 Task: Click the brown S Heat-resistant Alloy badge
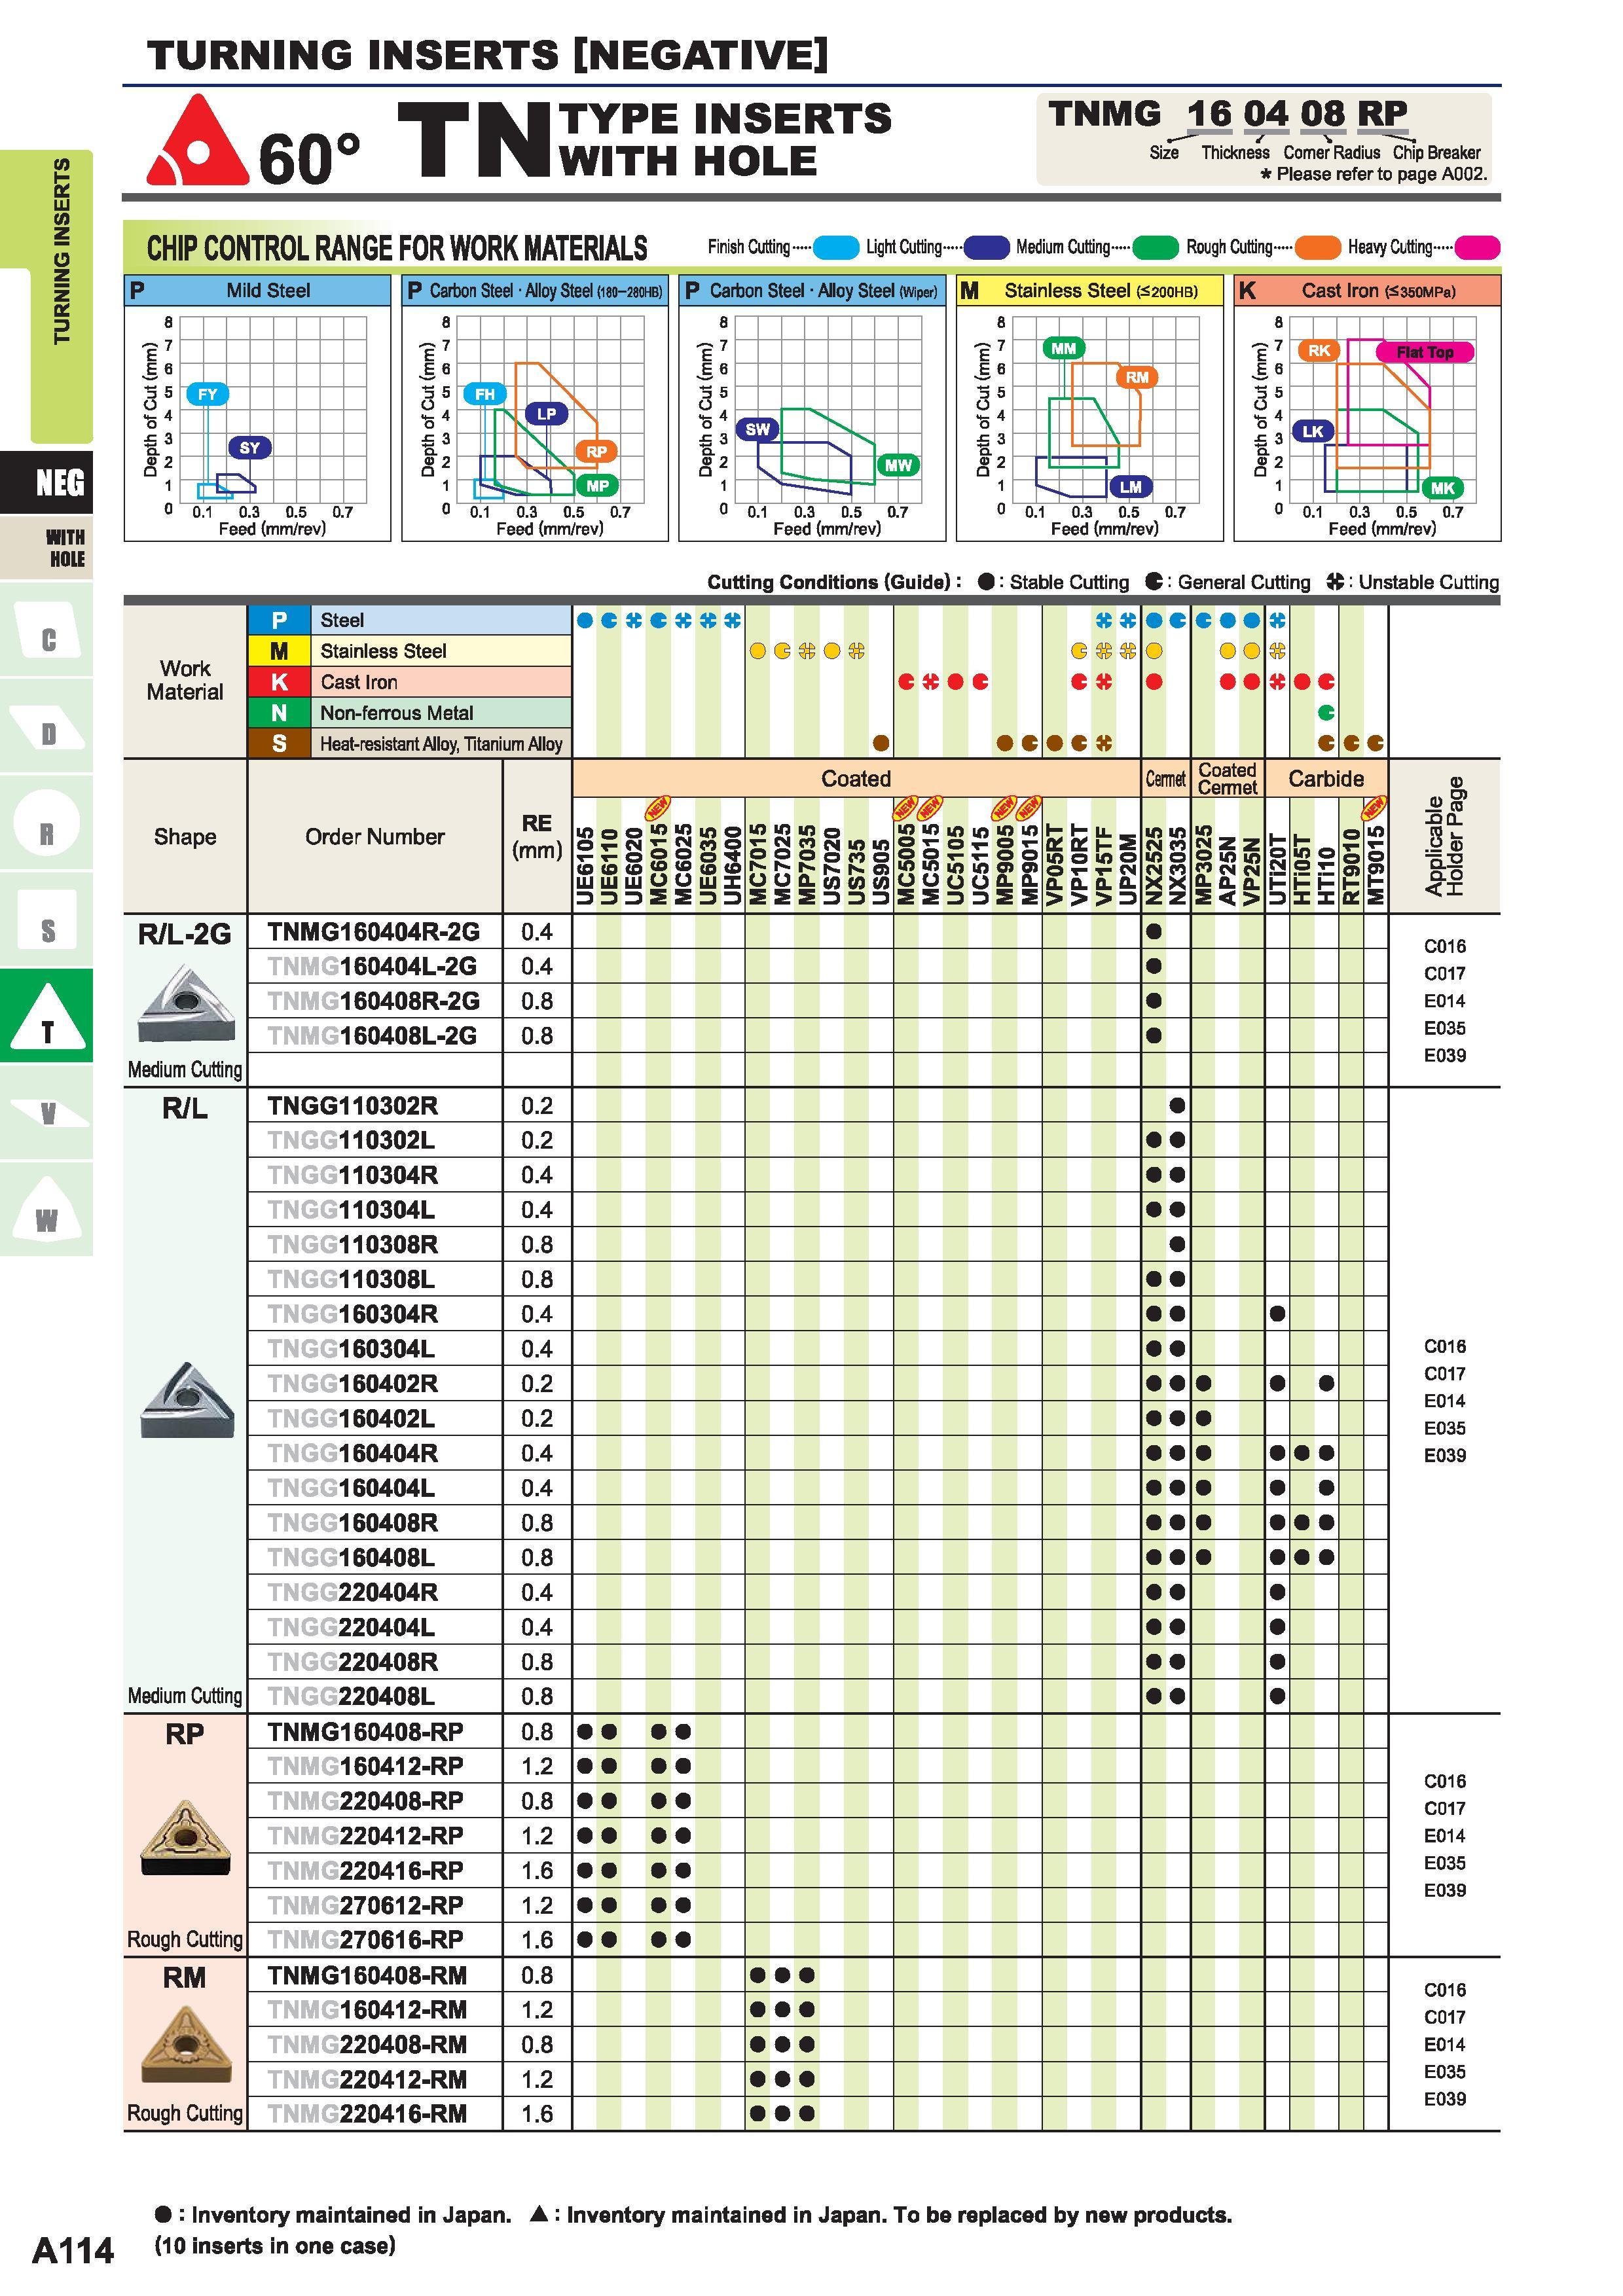click(279, 744)
